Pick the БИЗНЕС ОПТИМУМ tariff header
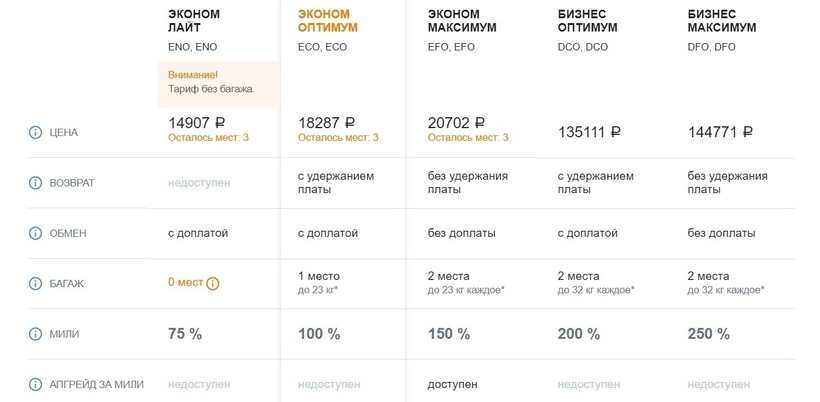Viewport: 820px width, 402px height. (x=587, y=21)
